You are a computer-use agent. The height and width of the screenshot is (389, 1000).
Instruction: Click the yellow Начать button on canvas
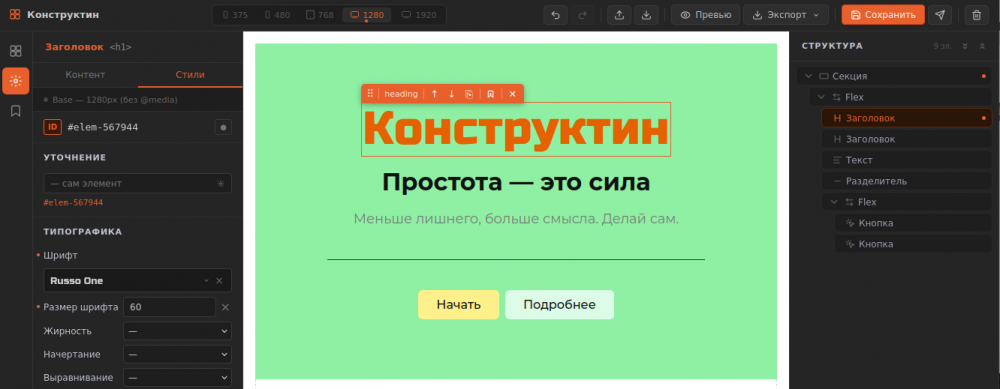459,305
